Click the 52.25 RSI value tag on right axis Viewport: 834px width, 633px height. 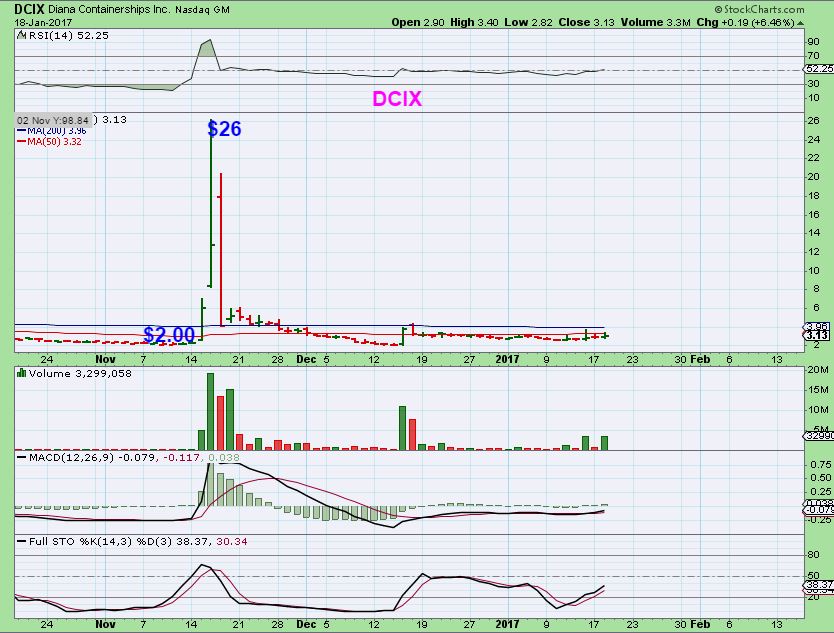pos(819,69)
